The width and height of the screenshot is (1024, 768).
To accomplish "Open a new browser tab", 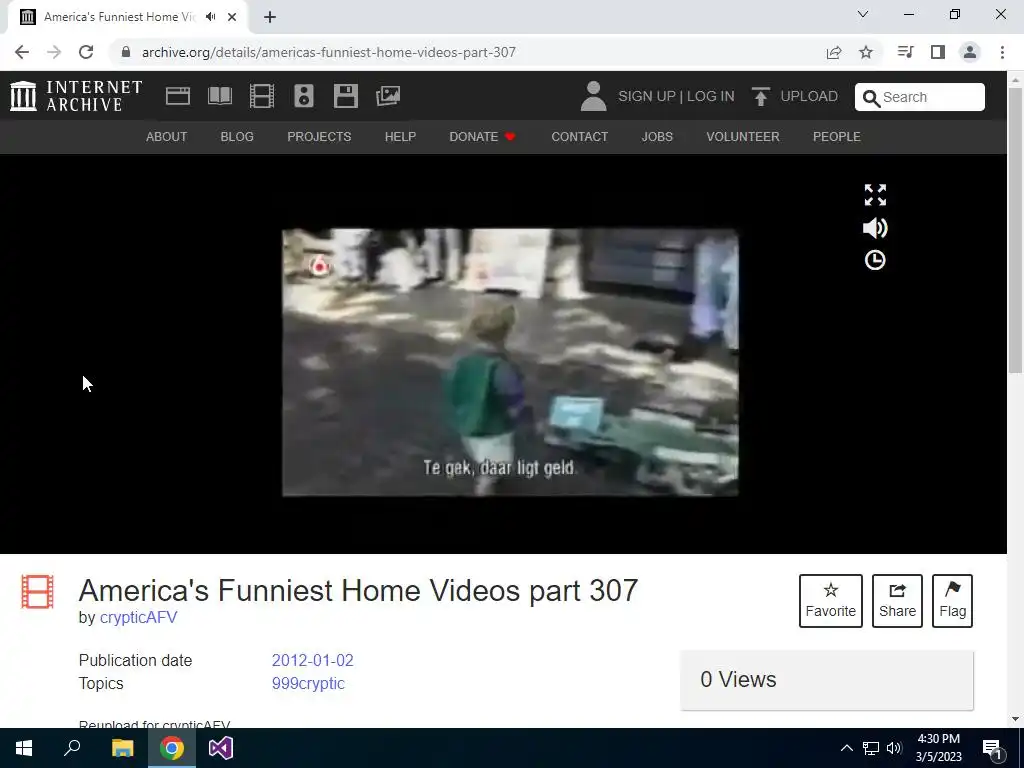I will coord(270,17).
